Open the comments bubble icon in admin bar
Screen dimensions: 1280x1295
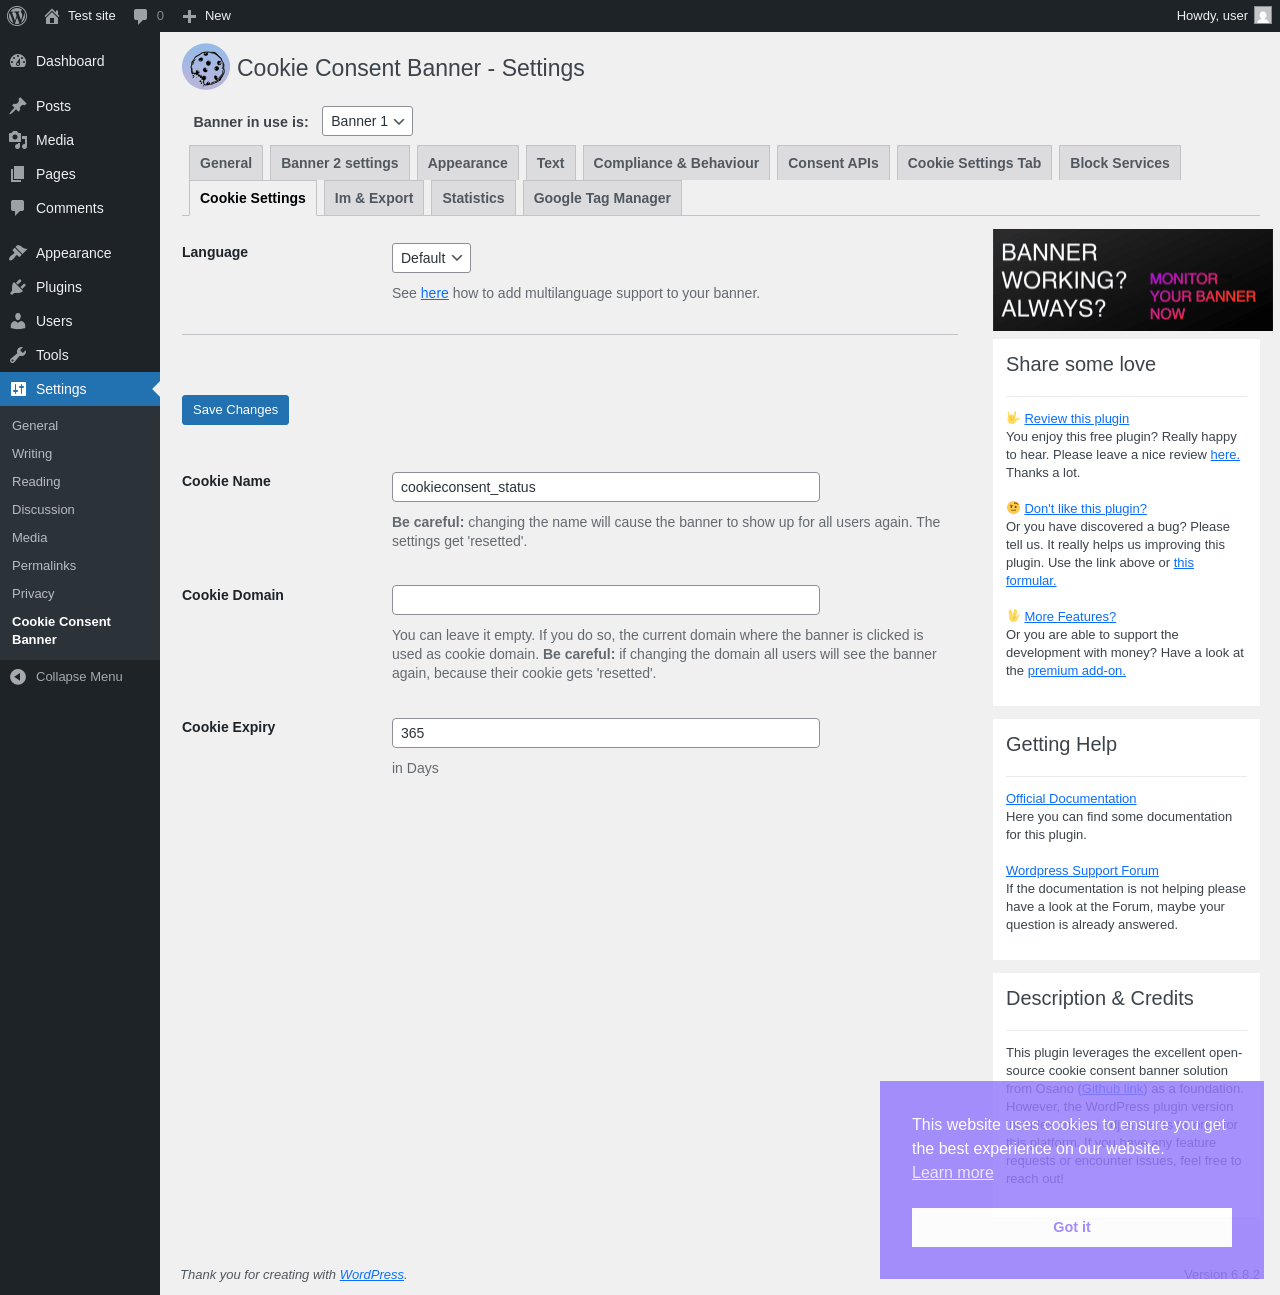pos(140,16)
